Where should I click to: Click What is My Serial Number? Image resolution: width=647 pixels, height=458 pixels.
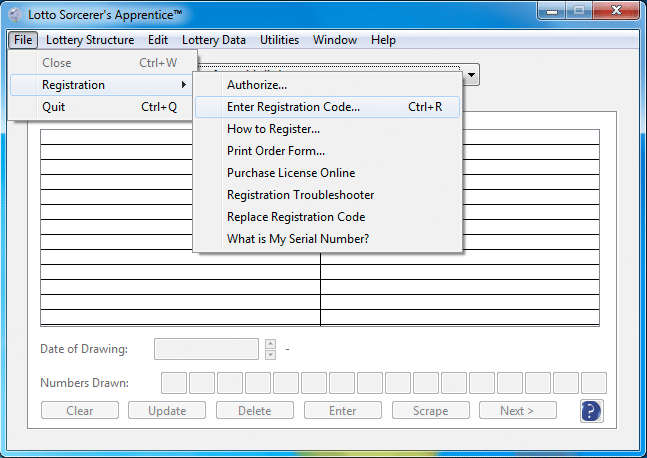pos(298,239)
